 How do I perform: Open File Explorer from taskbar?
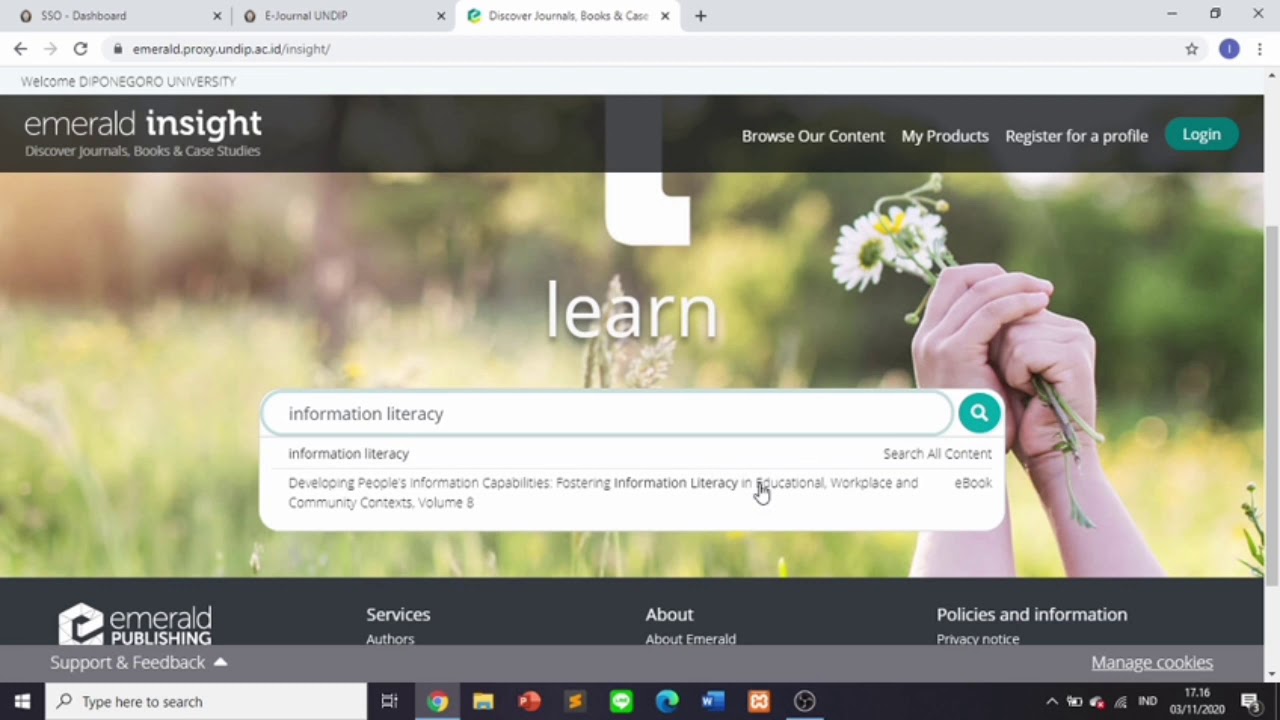coord(483,701)
